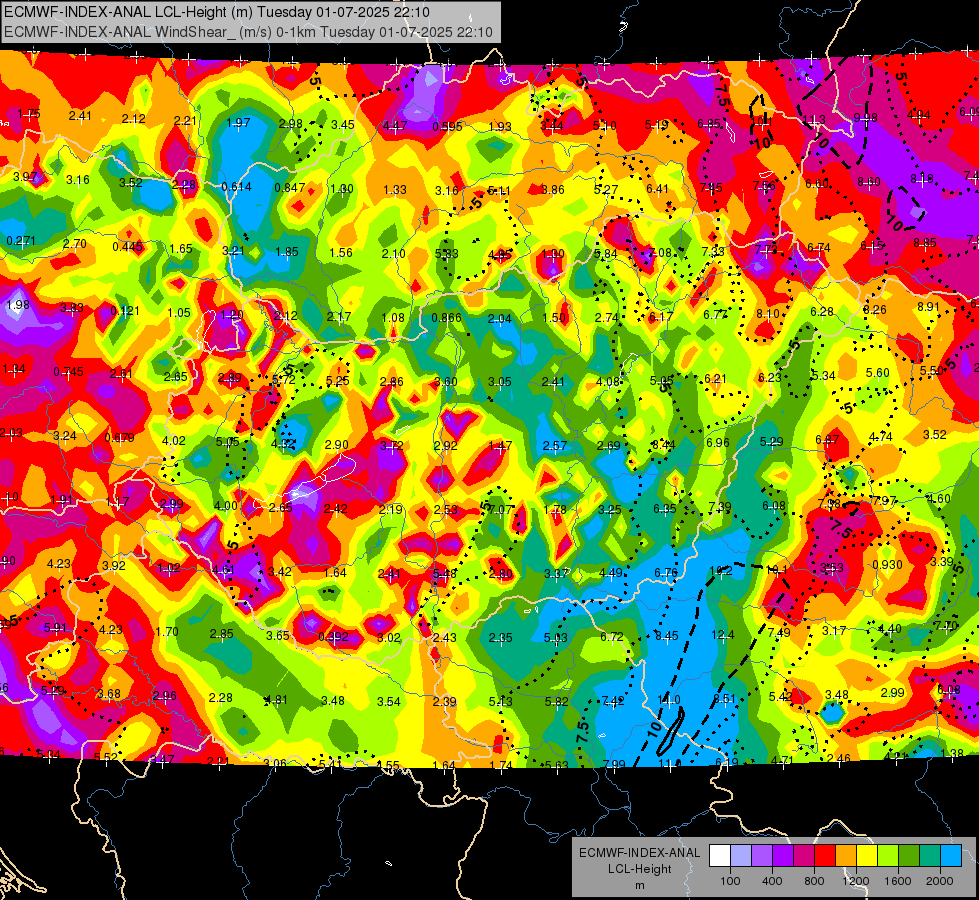Click the wind shear value 0.614
The width and height of the screenshot is (979, 900).
pos(237,187)
